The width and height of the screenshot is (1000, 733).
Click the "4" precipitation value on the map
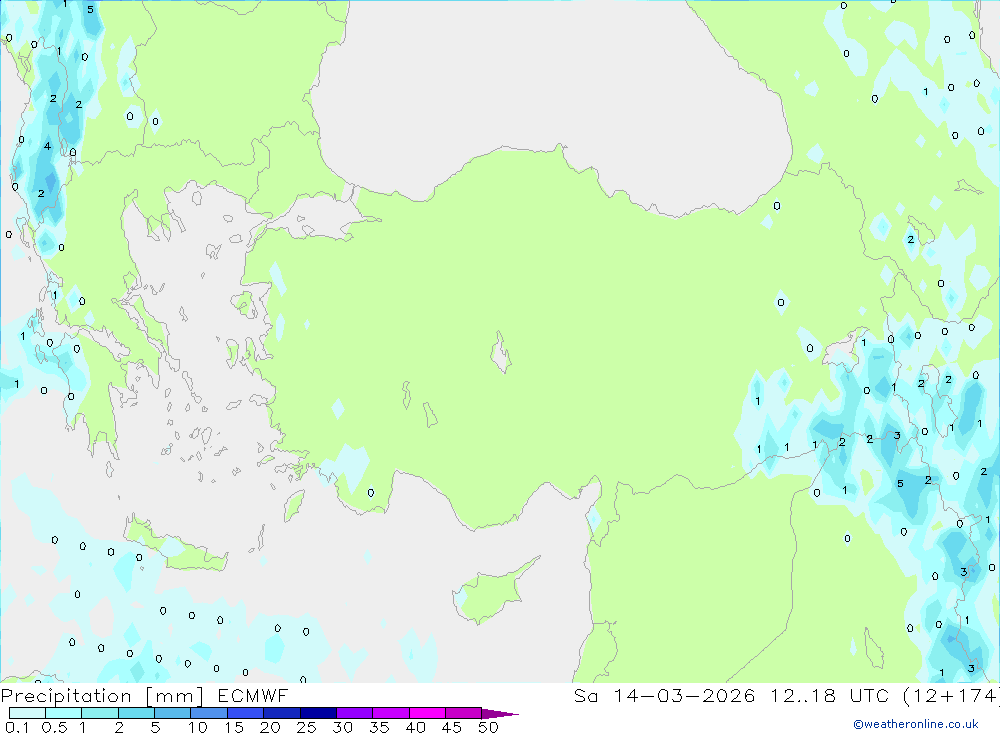click(x=47, y=146)
